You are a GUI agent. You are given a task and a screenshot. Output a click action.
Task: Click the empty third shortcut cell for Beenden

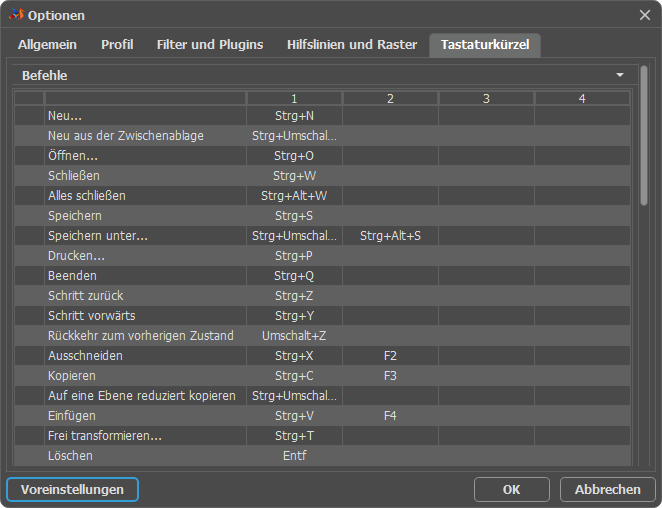pyautogui.click(x=486, y=276)
